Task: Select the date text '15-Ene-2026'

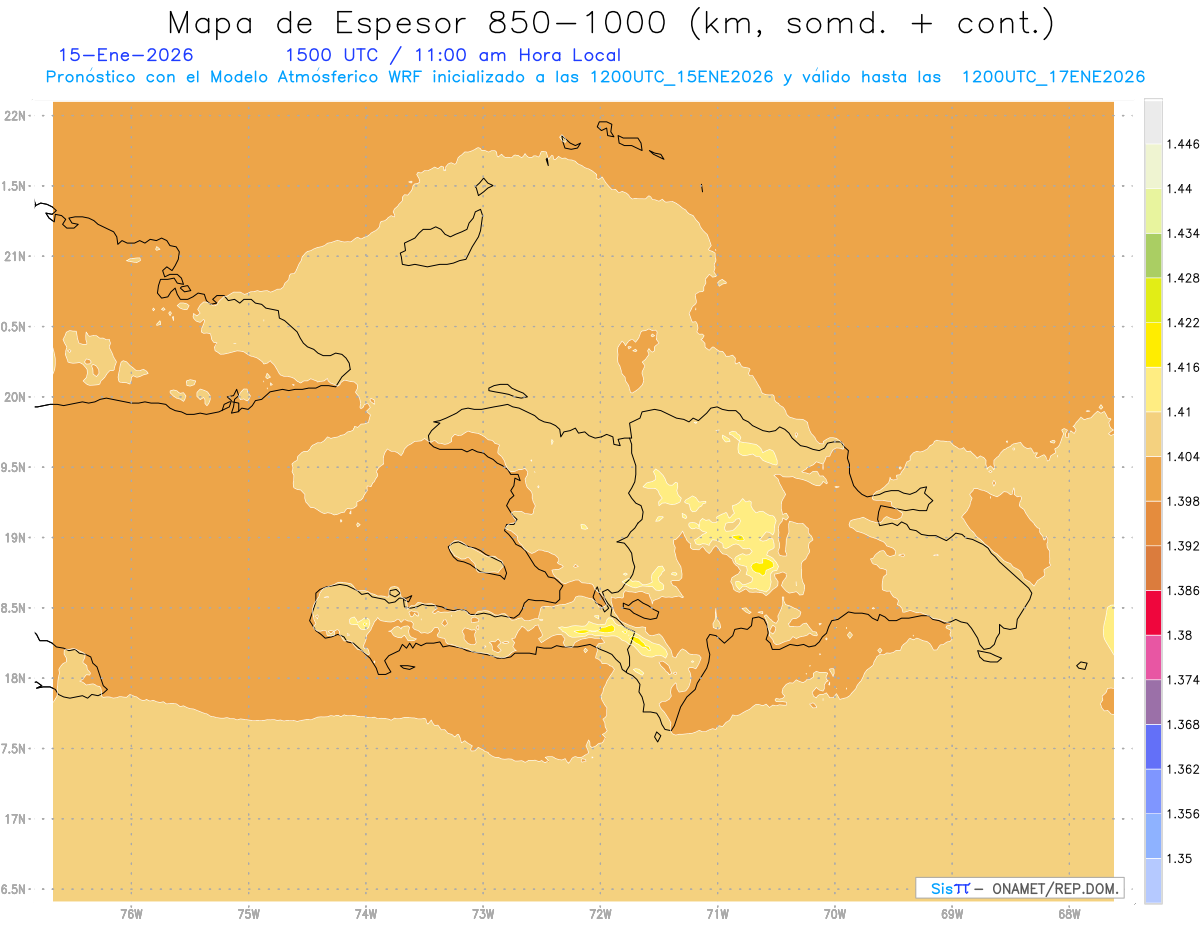Action: coord(126,55)
